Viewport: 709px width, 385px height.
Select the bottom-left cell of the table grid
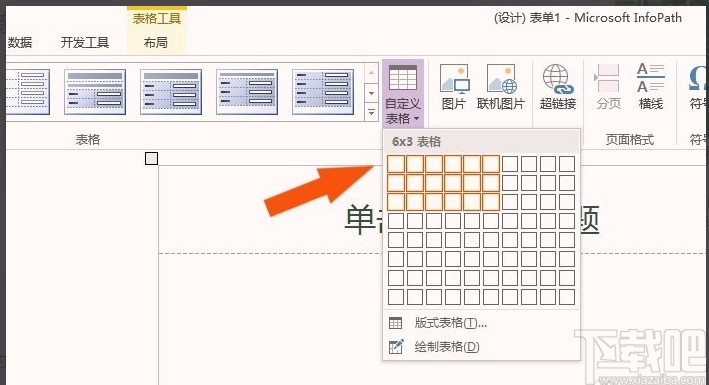[x=396, y=297]
